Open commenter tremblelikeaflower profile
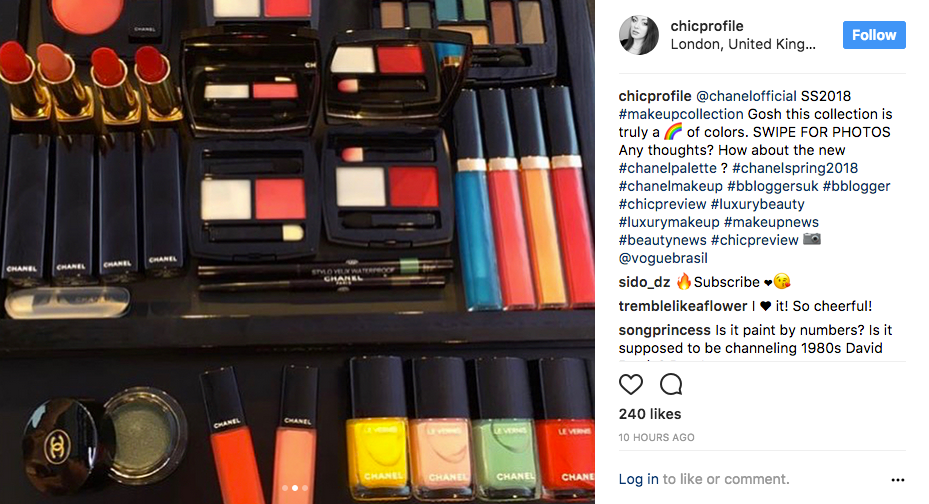Viewport: 929px width, 504px height. 683,306
